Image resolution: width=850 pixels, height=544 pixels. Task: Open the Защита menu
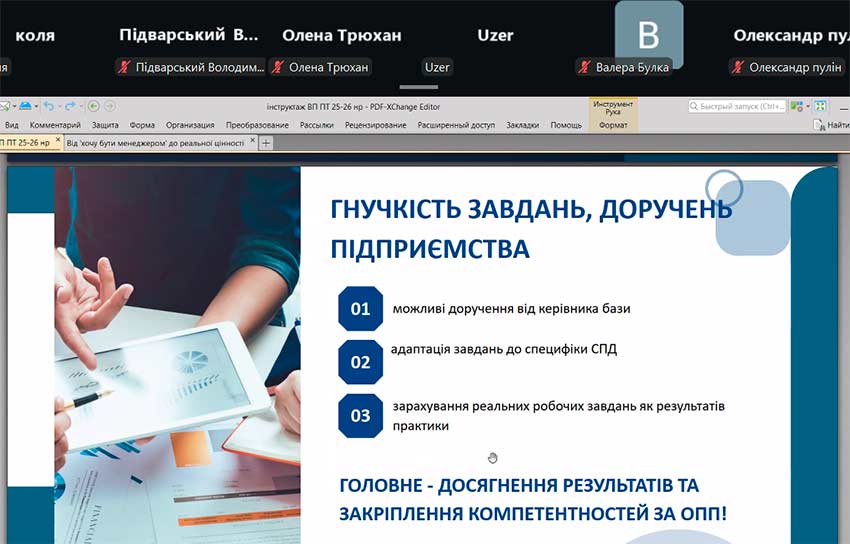(x=105, y=125)
